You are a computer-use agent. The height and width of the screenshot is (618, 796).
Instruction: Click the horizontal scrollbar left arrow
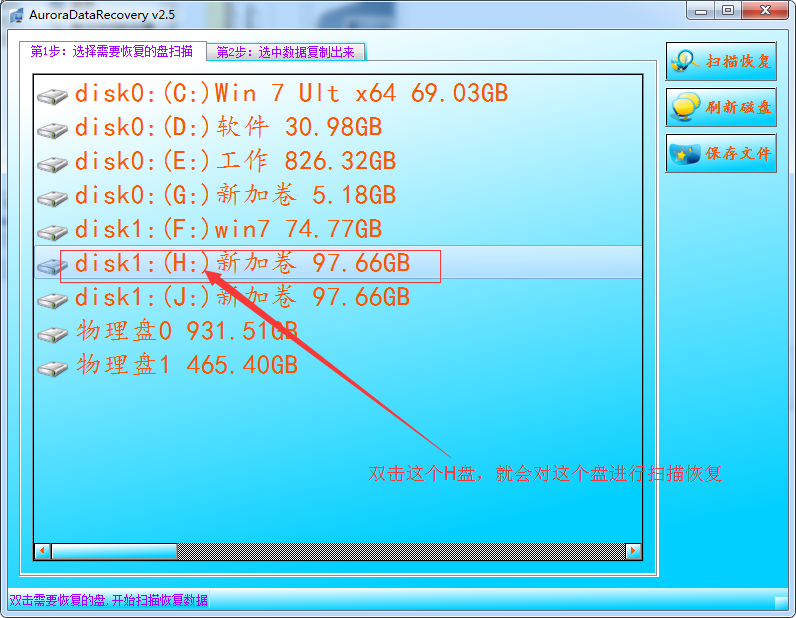pos(43,551)
